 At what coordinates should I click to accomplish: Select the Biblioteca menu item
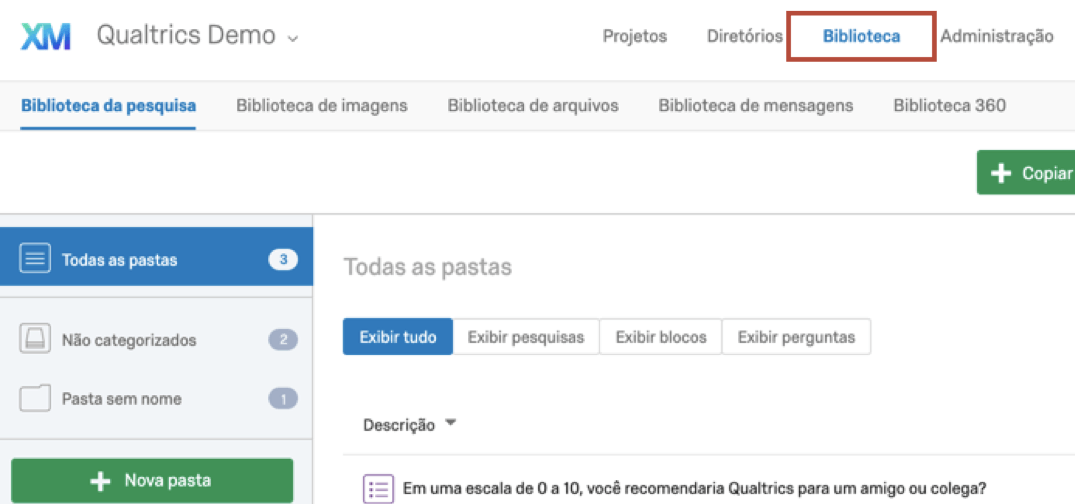tap(862, 36)
